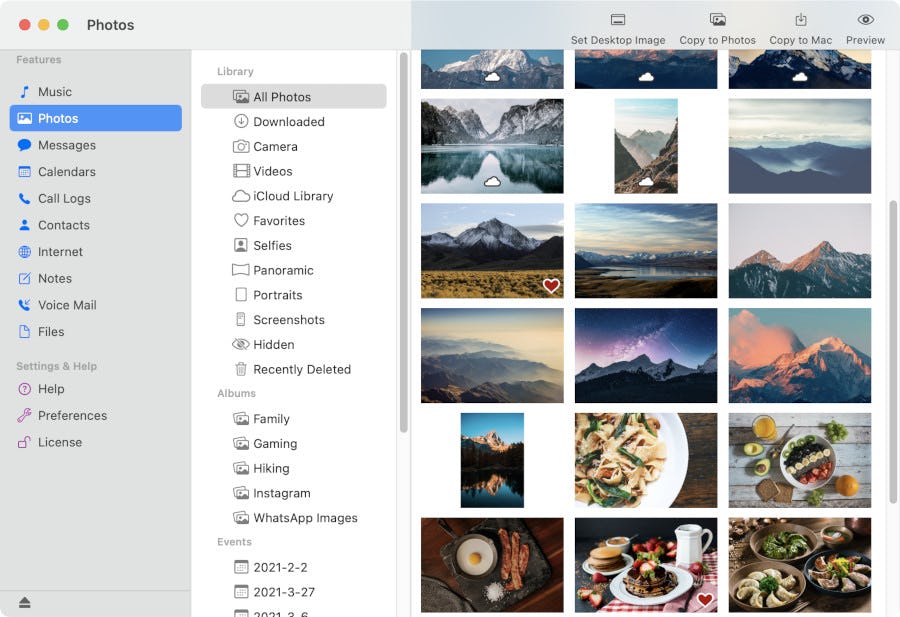Unfavorite the mountain photo with red heart

[x=551, y=285]
